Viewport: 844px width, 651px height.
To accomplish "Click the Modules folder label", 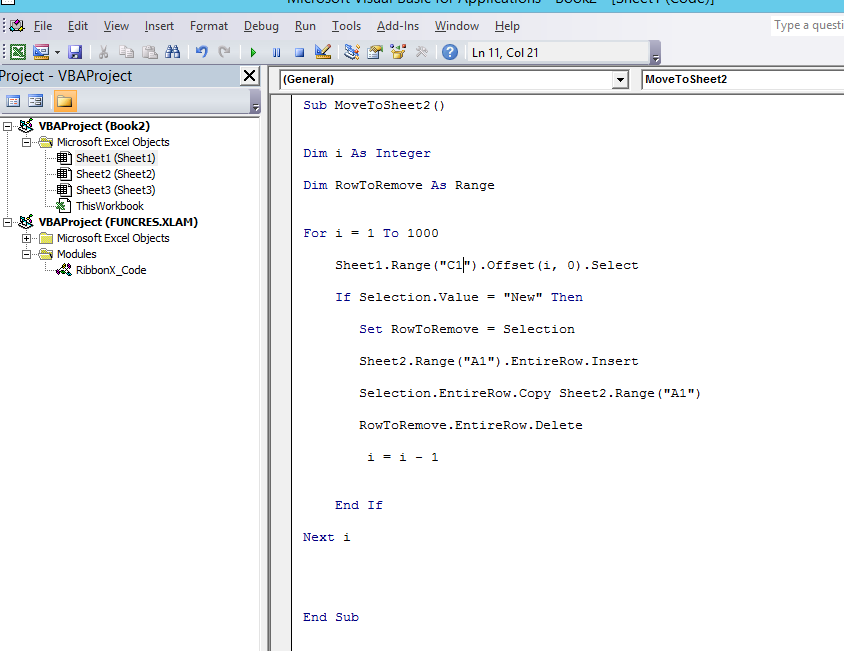I will (76, 254).
